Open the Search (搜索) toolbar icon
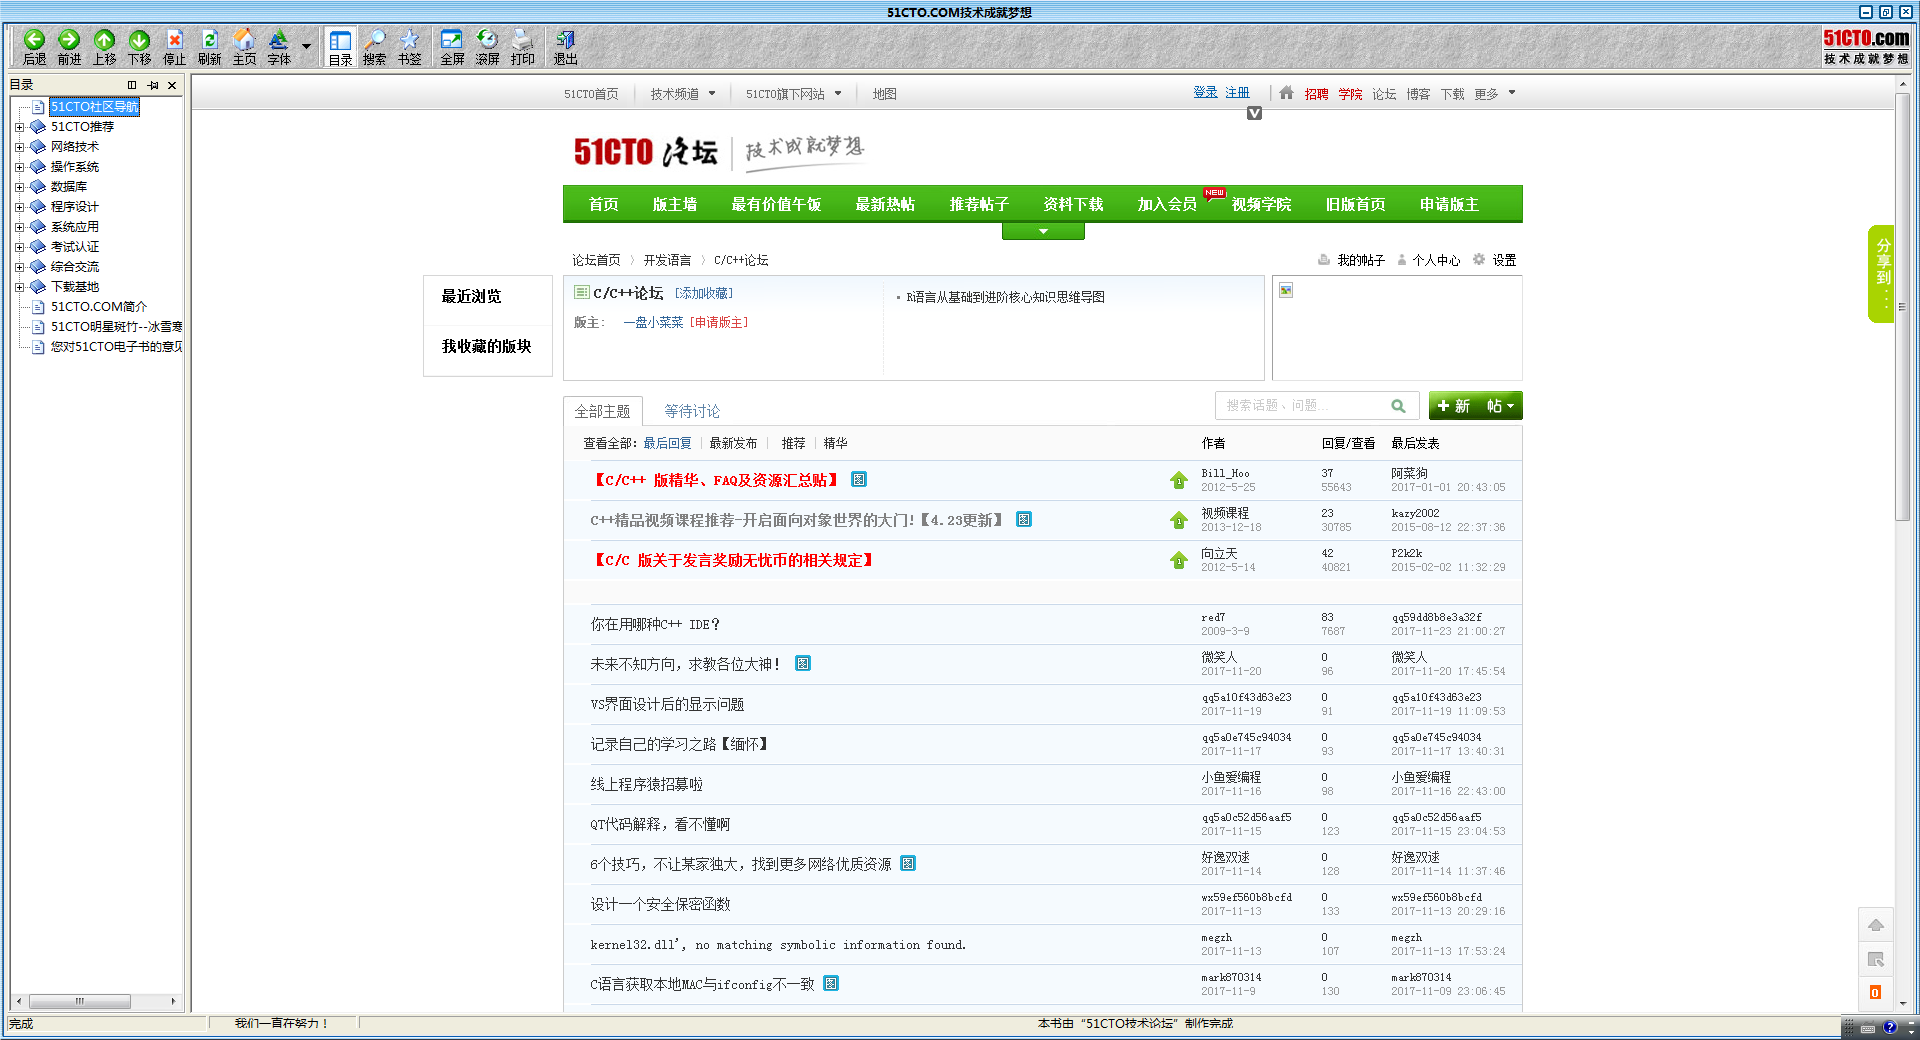Viewport: 1920px width, 1040px height. (374, 46)
